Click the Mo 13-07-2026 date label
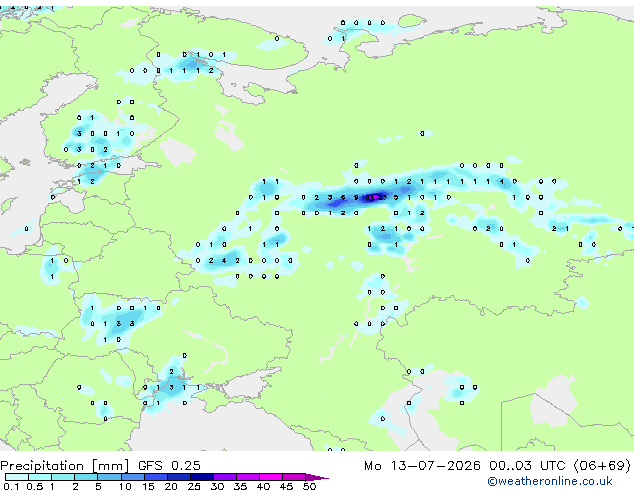The height and width of the screenshot is (490, 634). [x=422, y=465]
